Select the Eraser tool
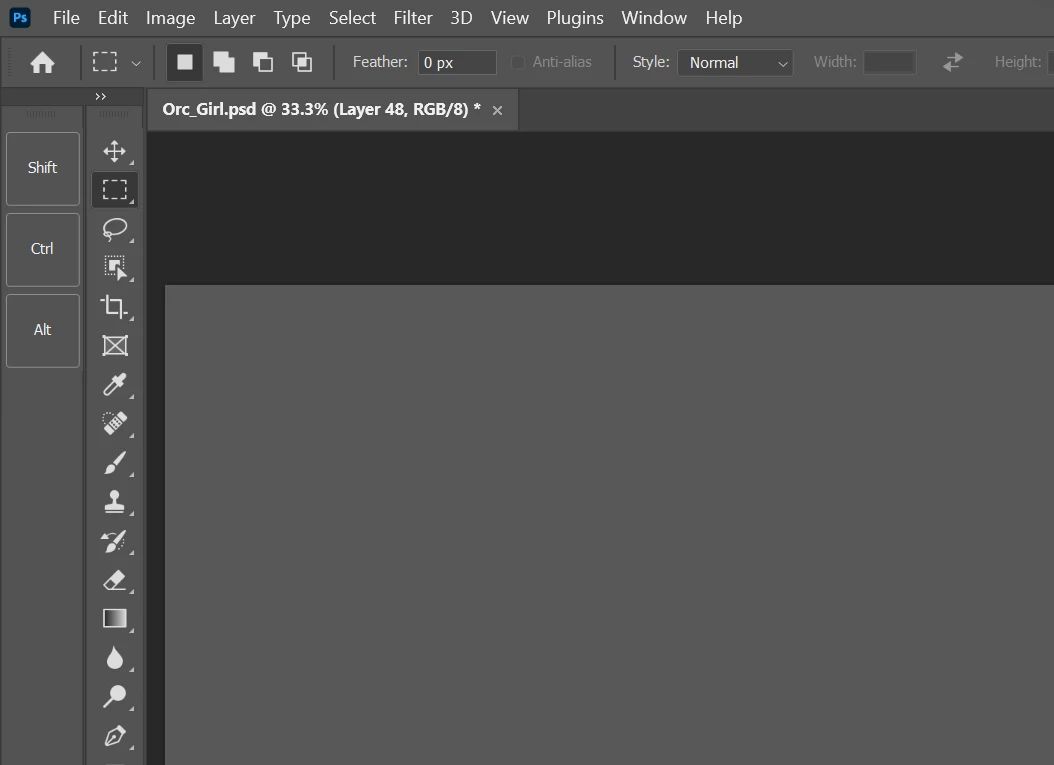 [x=115, y=580]
